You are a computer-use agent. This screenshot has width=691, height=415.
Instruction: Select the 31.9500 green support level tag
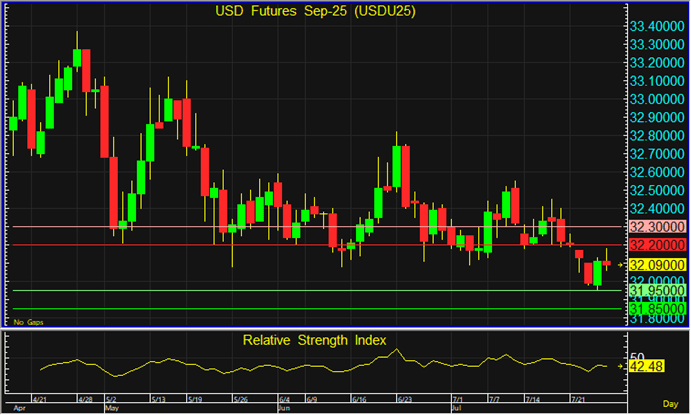(x=655, y=291)
